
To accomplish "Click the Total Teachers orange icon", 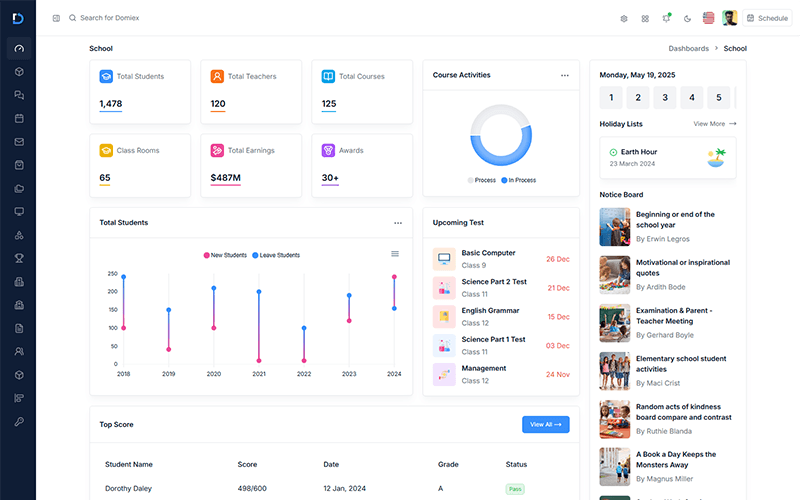I will [x=217, y=76].
